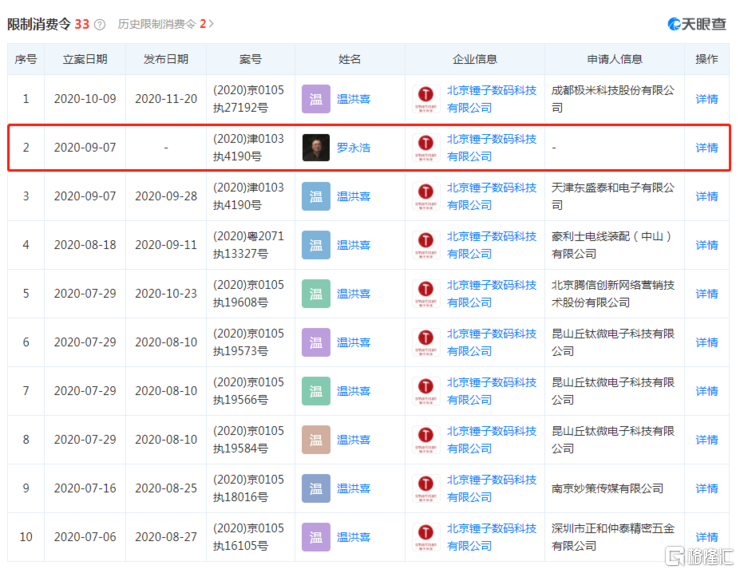Open 详情 for case 执18016号
740x573 pixels.
pyautogui.click(x=706, y=488)
